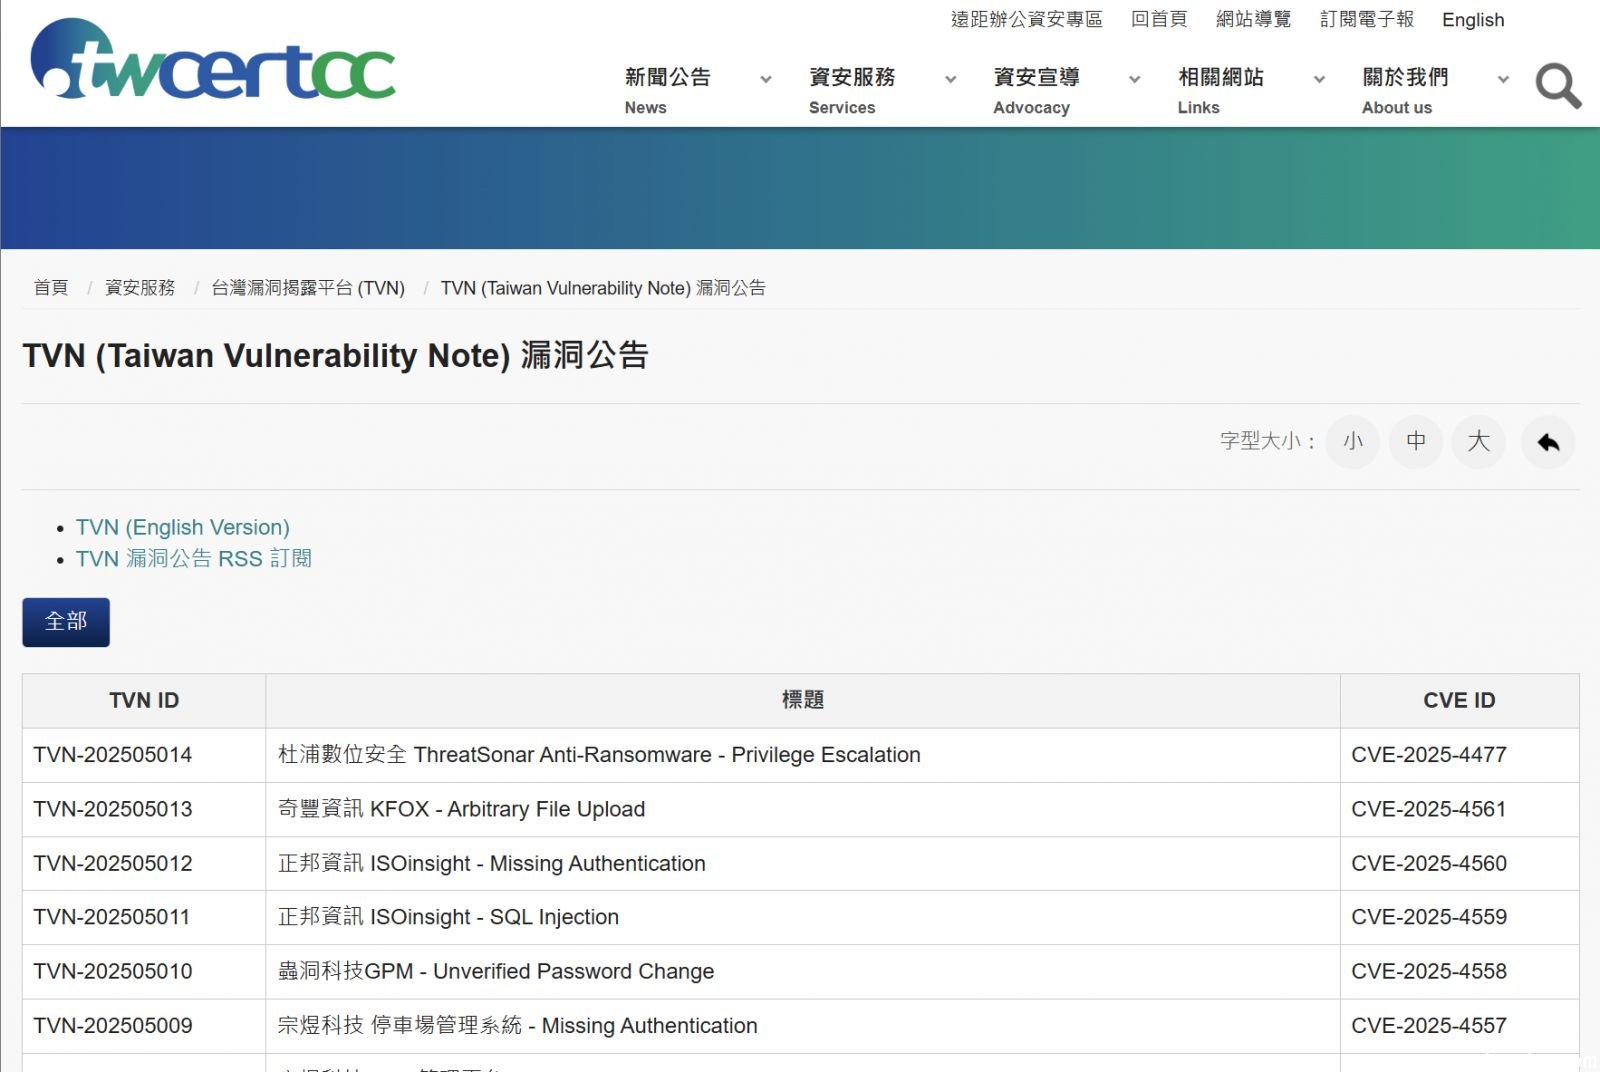Open TVN (English Version) link

pyautogui.click(x=183, y=527)
